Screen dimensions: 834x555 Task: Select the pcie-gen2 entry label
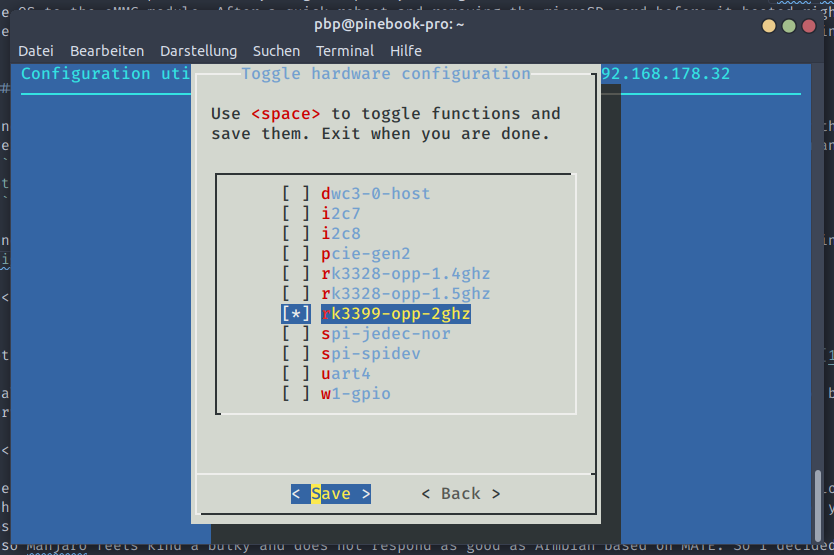pos(365,254)
